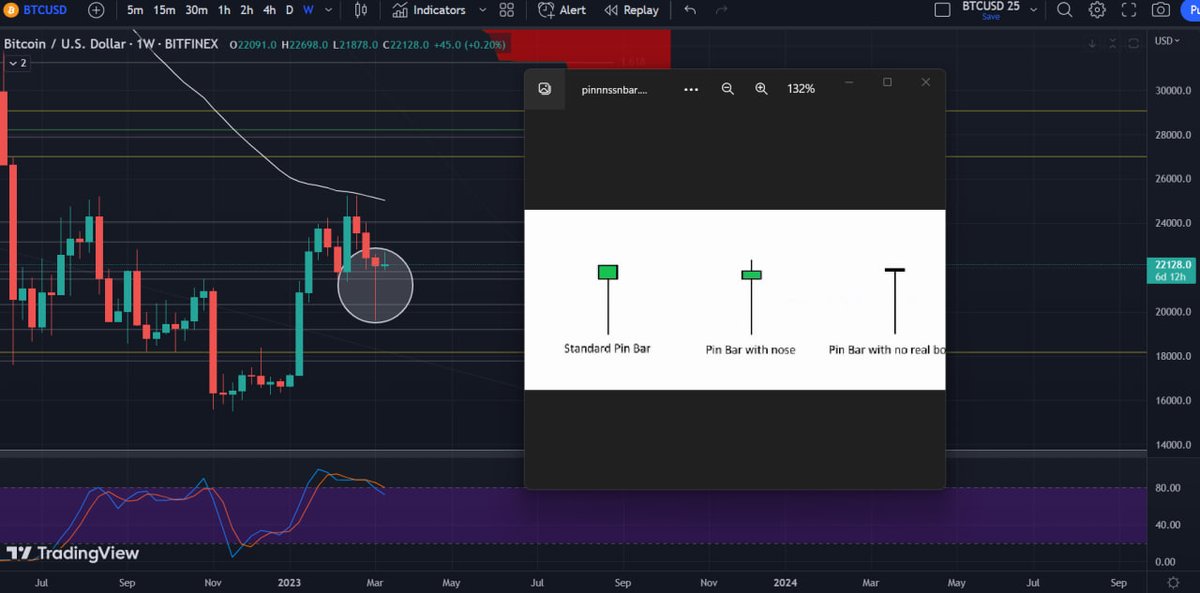Zoom in the image viewer
Screen dimensions: 1200x593
click(x=761, y=89)
